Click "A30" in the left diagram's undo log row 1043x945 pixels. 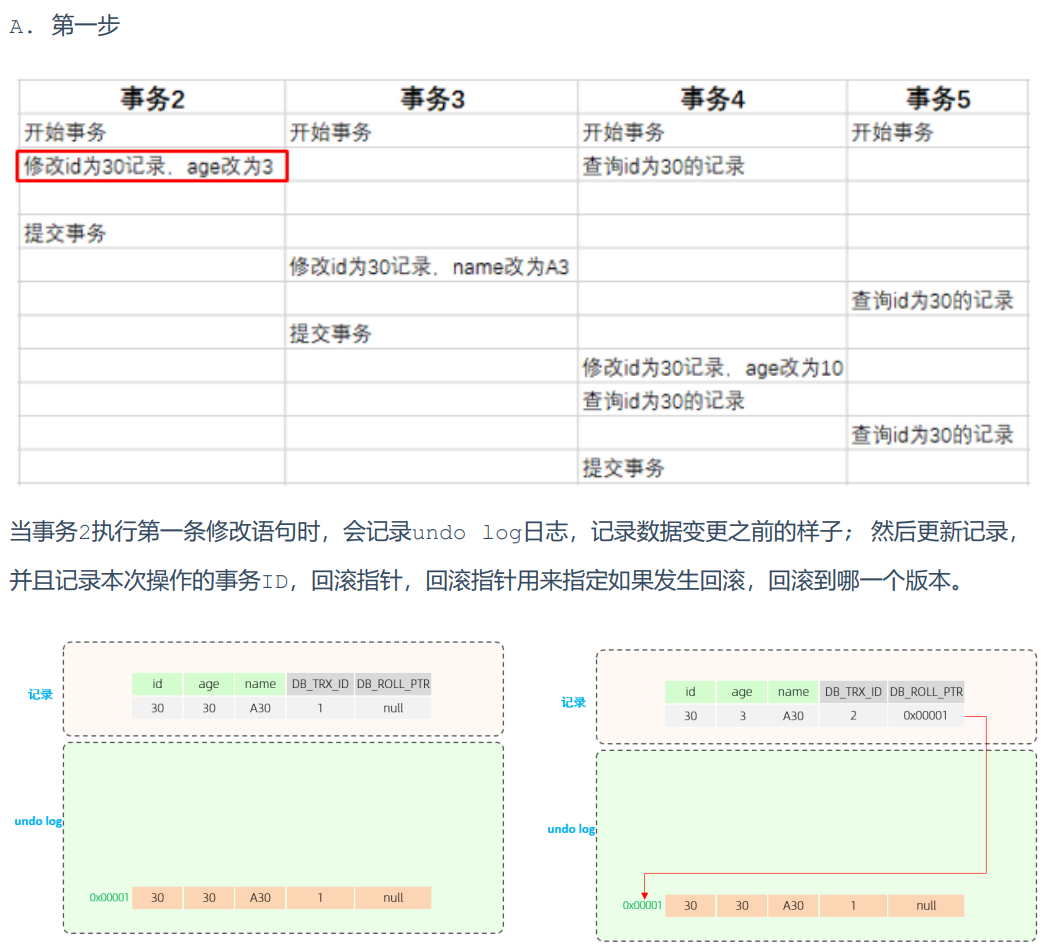(x=260, y=897)
